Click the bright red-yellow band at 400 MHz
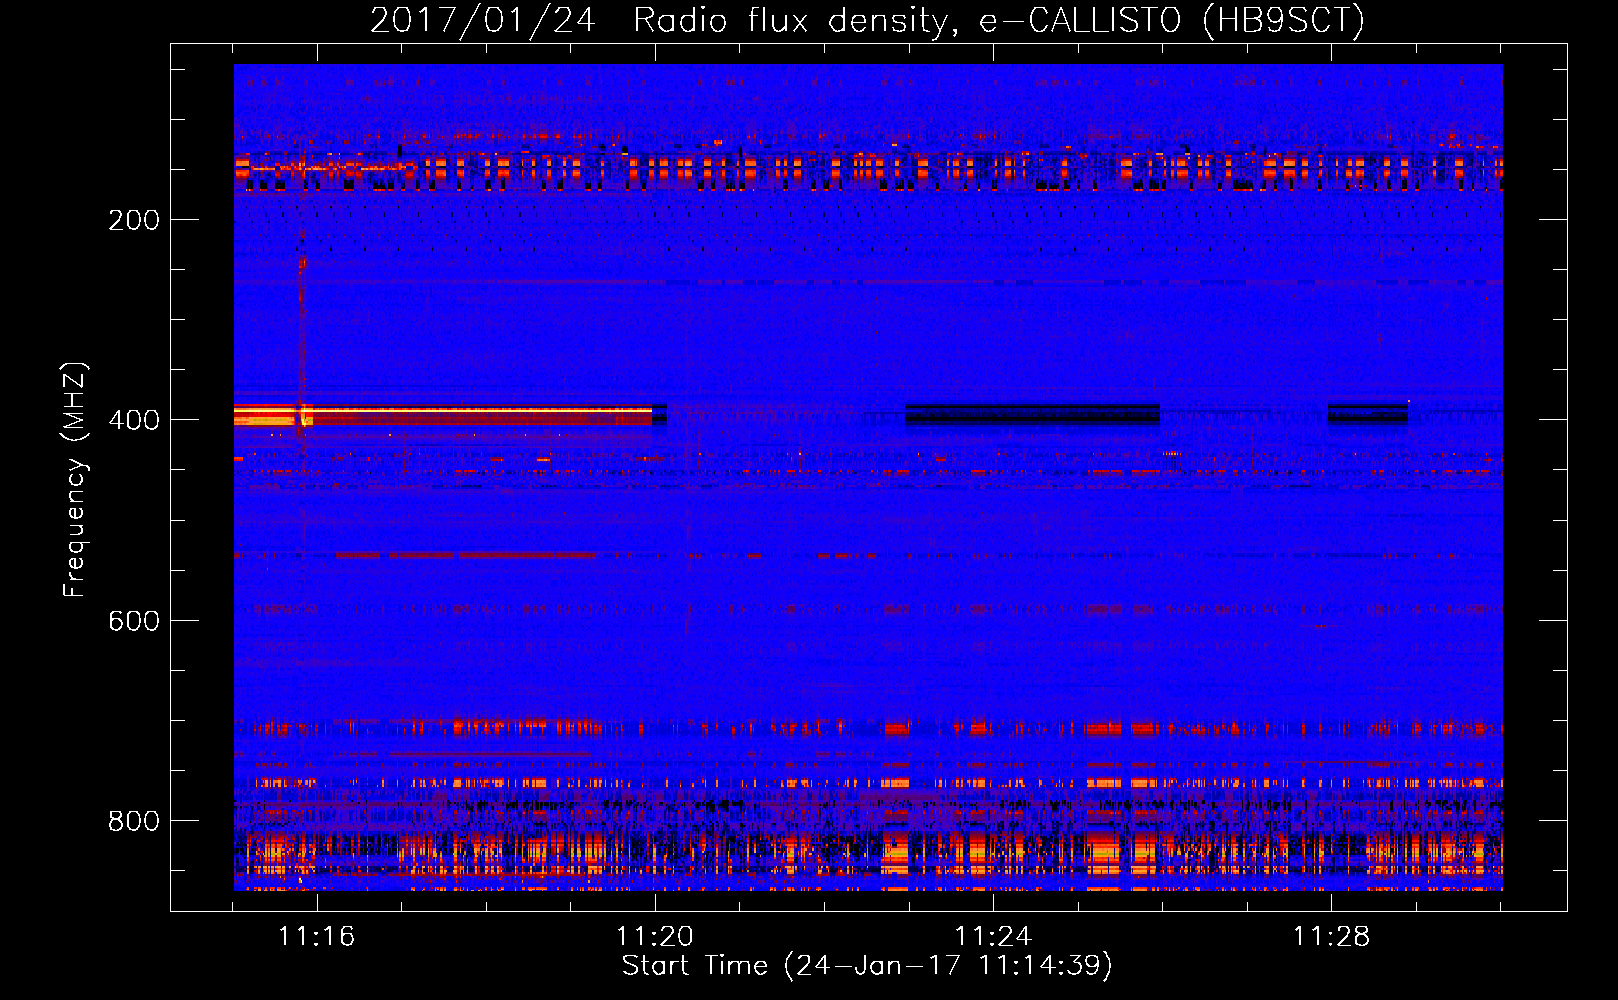 click(443, 415)
